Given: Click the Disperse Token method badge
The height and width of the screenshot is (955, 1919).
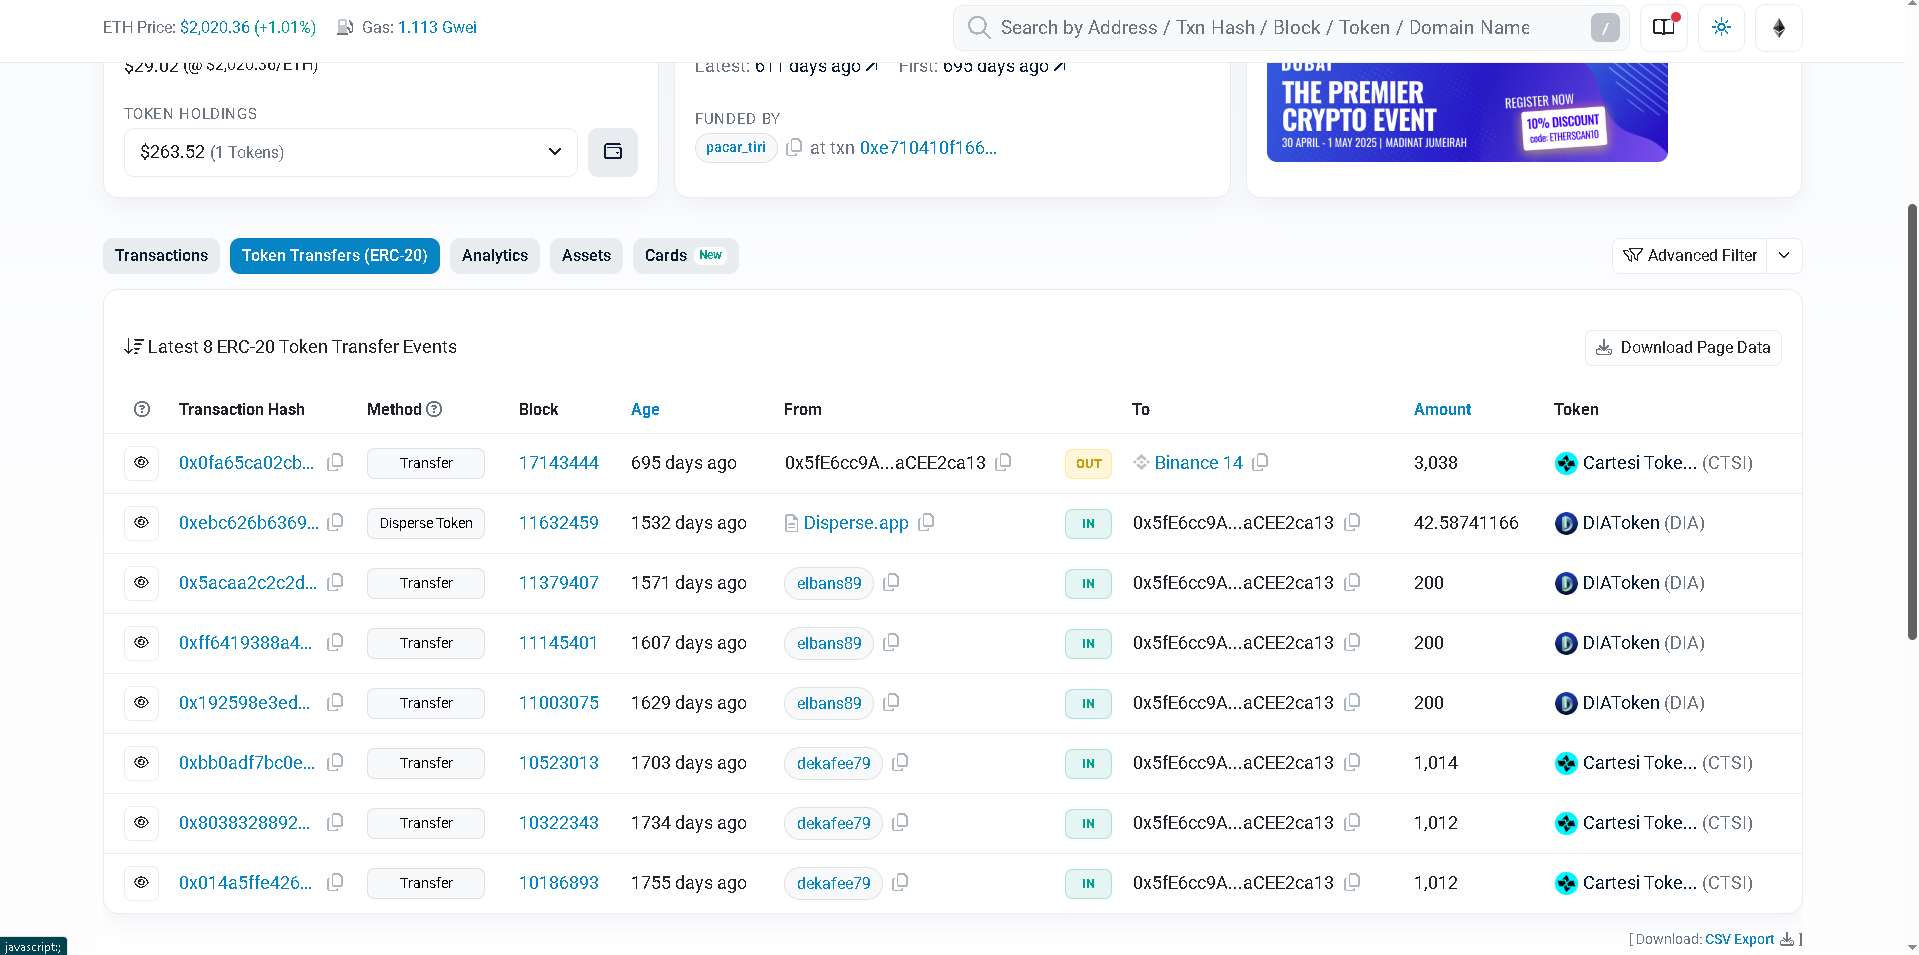Looking at the screenshot, I should tap(426, 523).
